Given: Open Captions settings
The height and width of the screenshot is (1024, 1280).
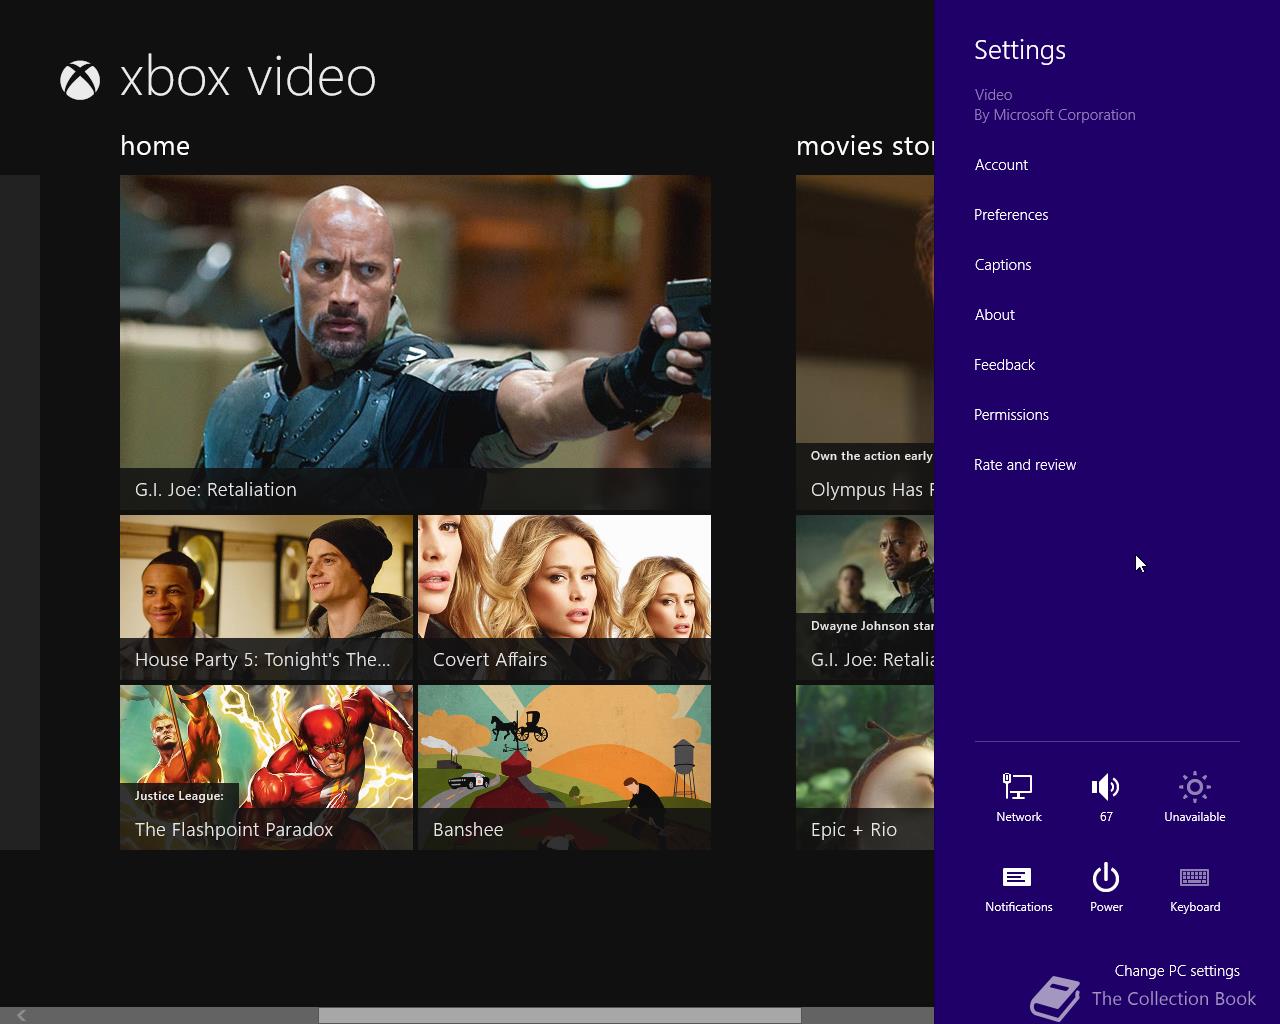Looking at the screenshot, I should 1003,265.
